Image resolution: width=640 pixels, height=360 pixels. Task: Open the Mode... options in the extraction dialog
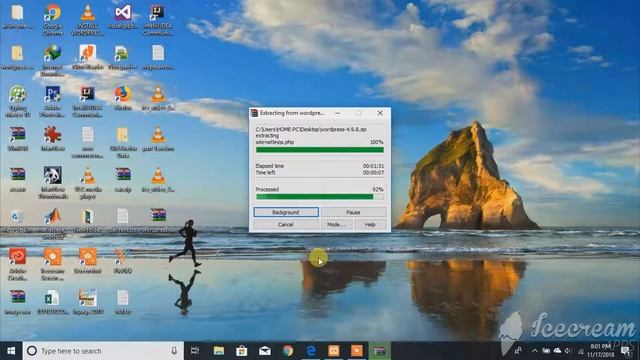(x=336, y=224)
